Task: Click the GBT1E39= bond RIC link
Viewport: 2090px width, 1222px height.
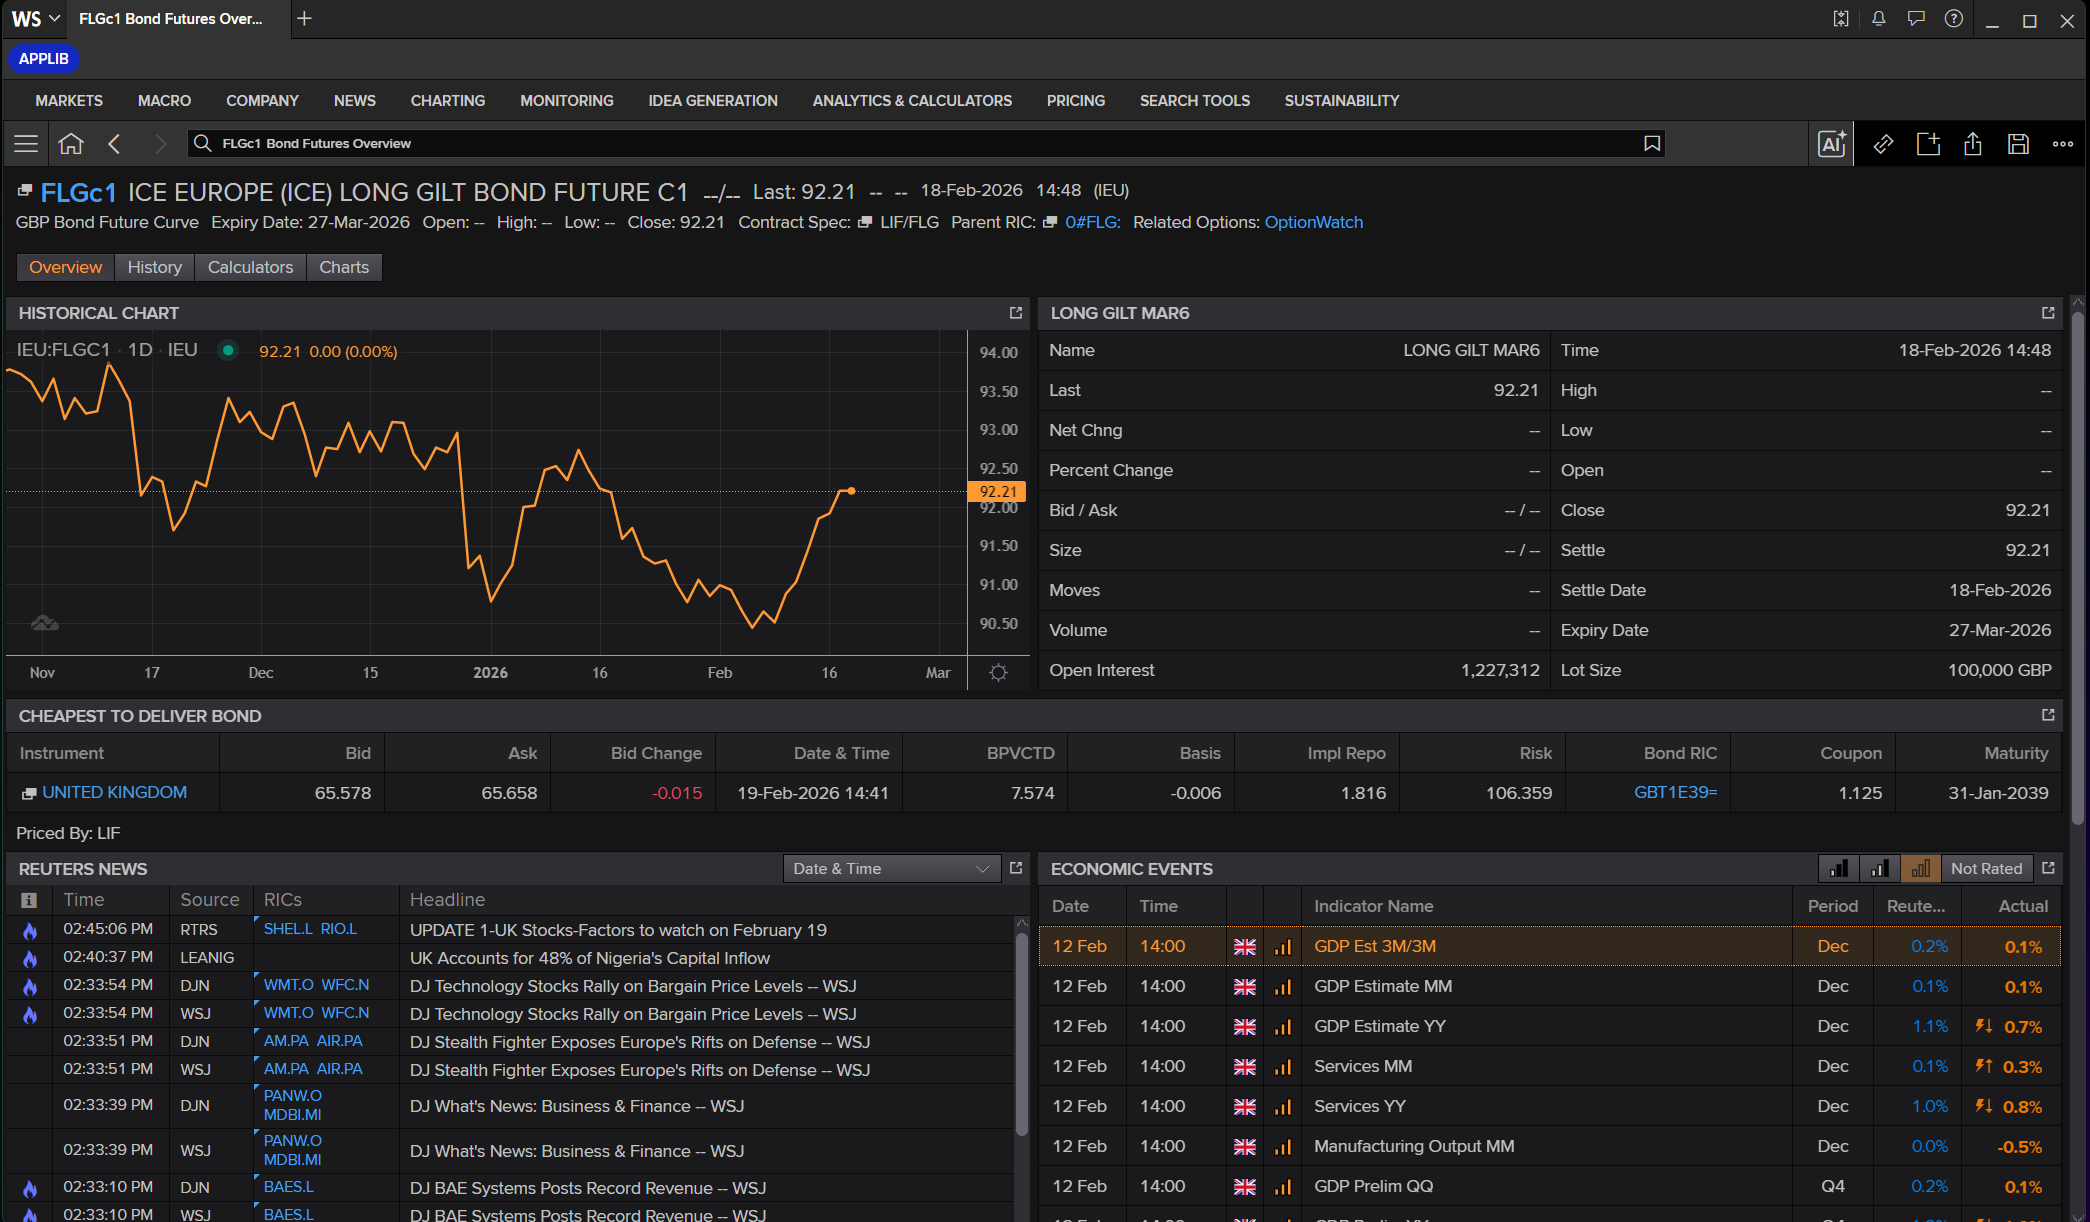Action: tap(1675, 792)
